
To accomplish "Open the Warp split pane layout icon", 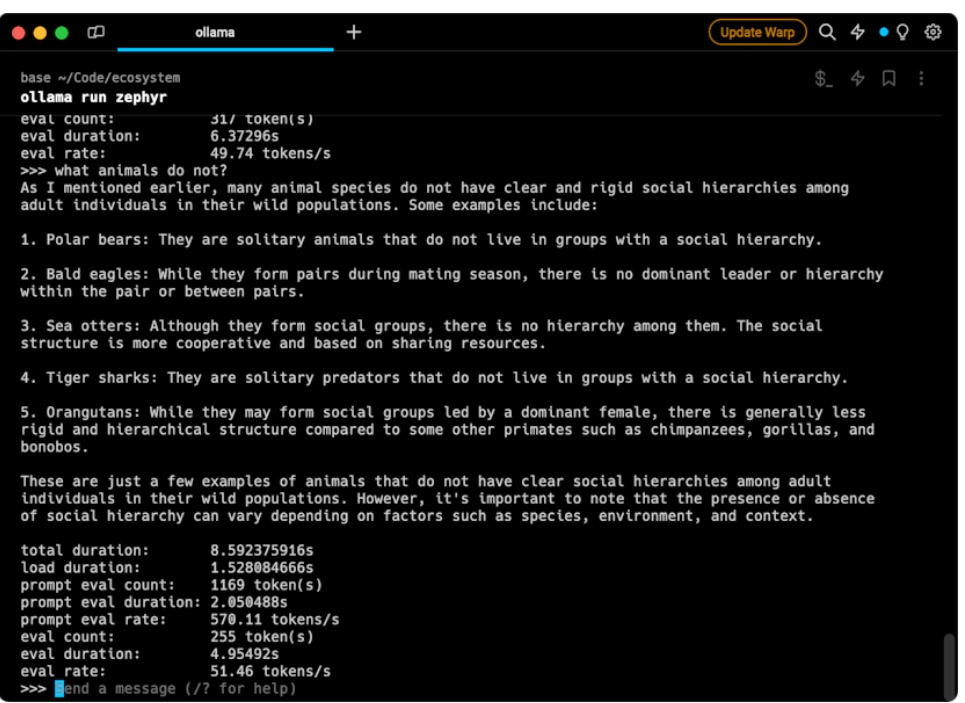I will (96, 32).
